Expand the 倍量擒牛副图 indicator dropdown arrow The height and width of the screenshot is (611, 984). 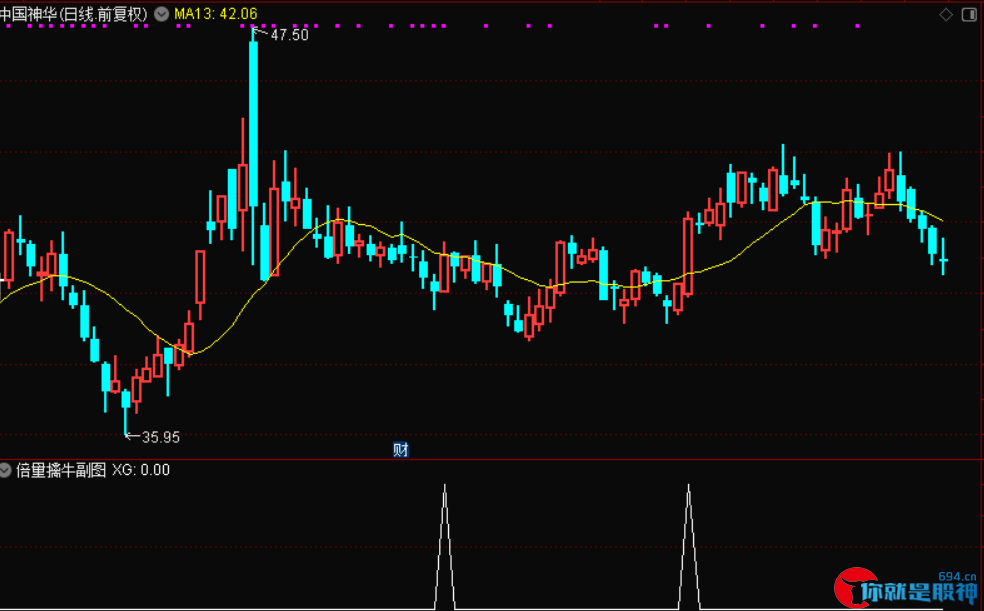(x=6, y=470)
